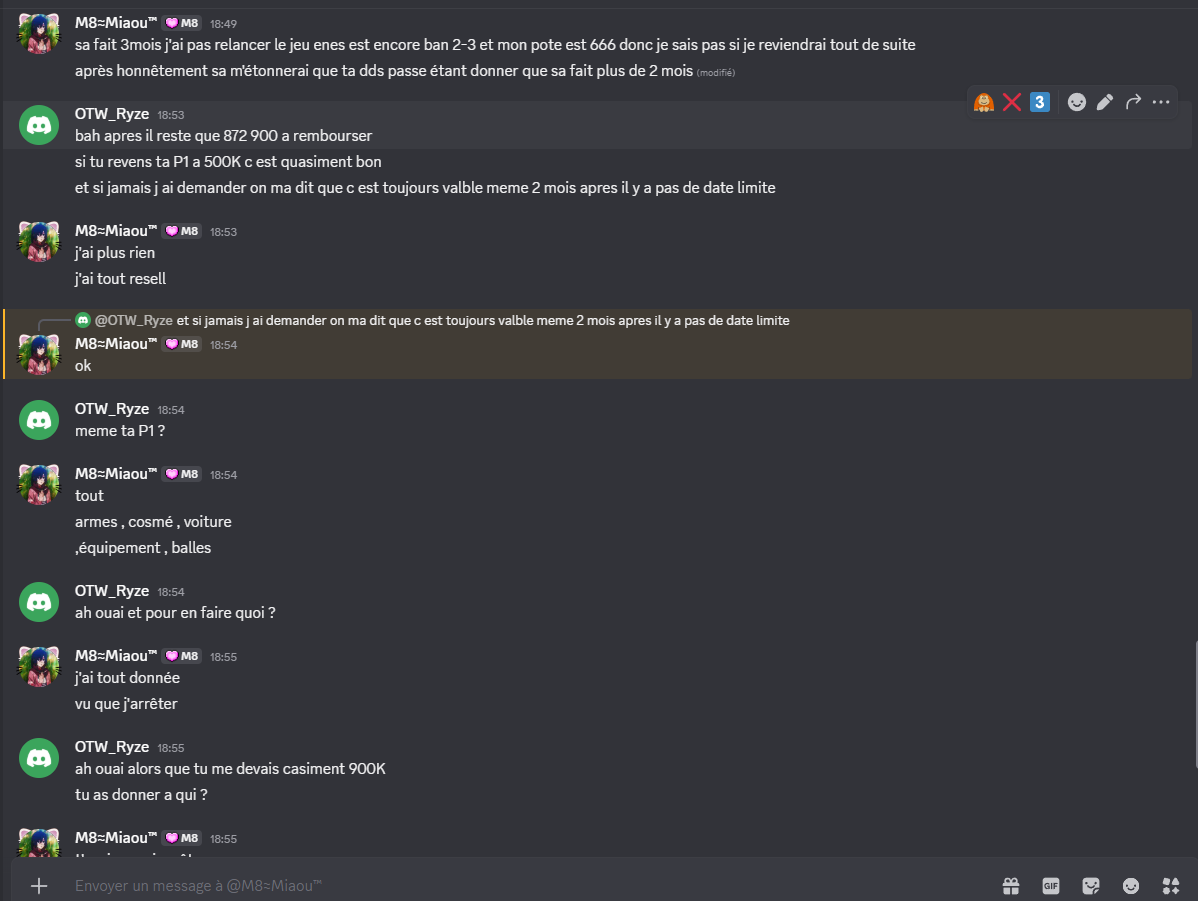Open the GIF picker
1198x901 pixels.
coord(1051,885)
